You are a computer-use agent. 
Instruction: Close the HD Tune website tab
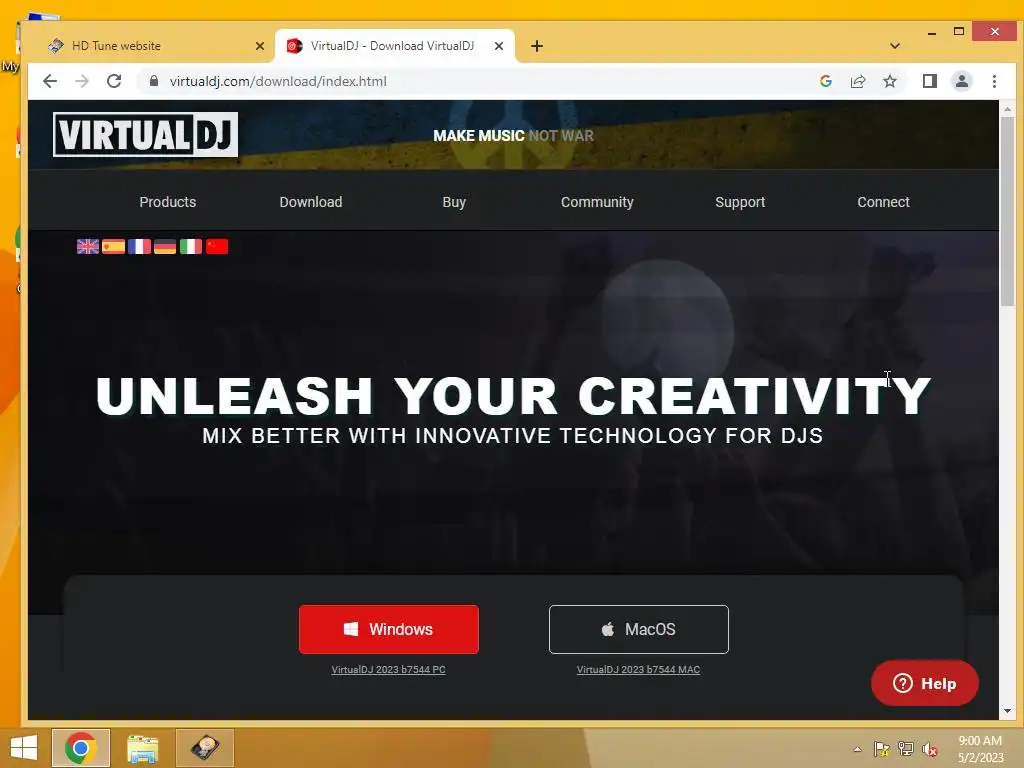point(259,46)
